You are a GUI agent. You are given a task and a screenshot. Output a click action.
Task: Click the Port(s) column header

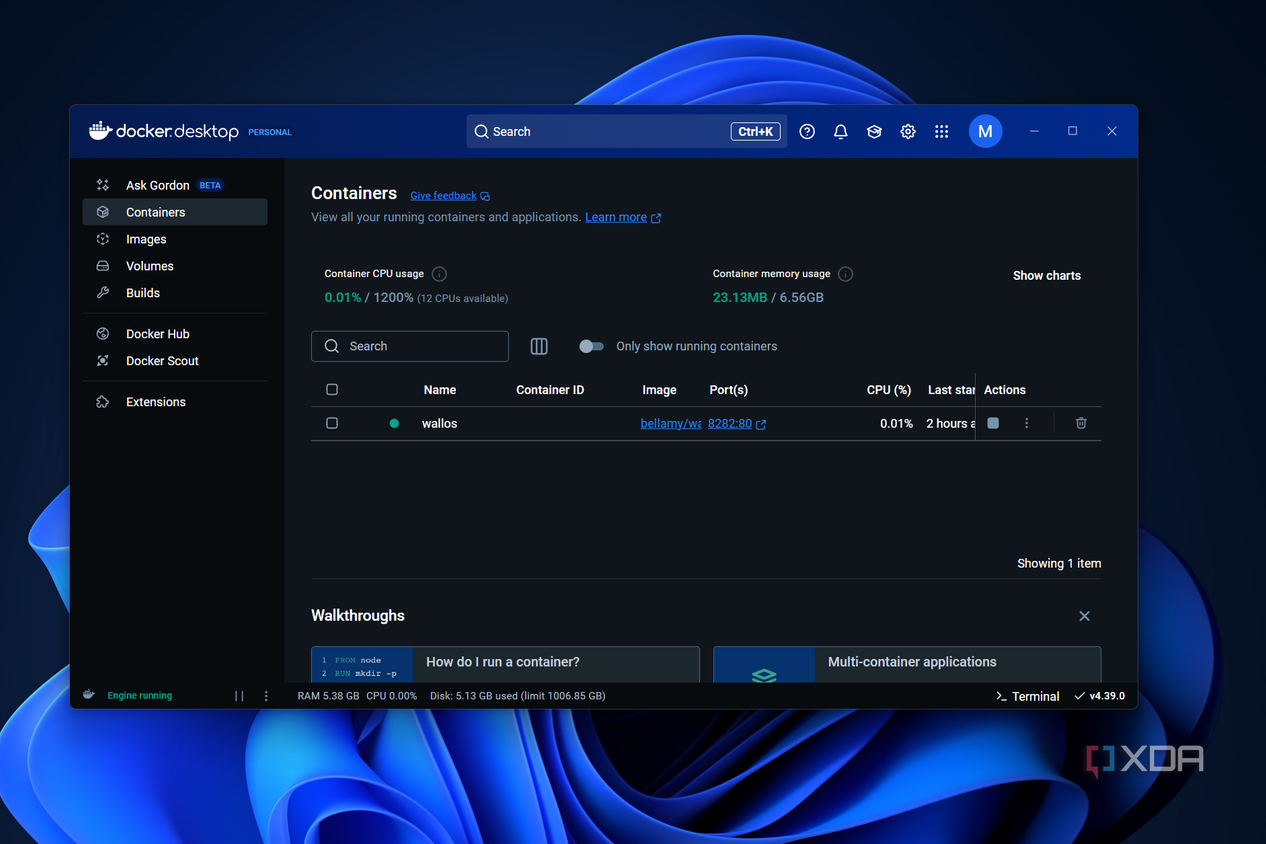[728, 390]
